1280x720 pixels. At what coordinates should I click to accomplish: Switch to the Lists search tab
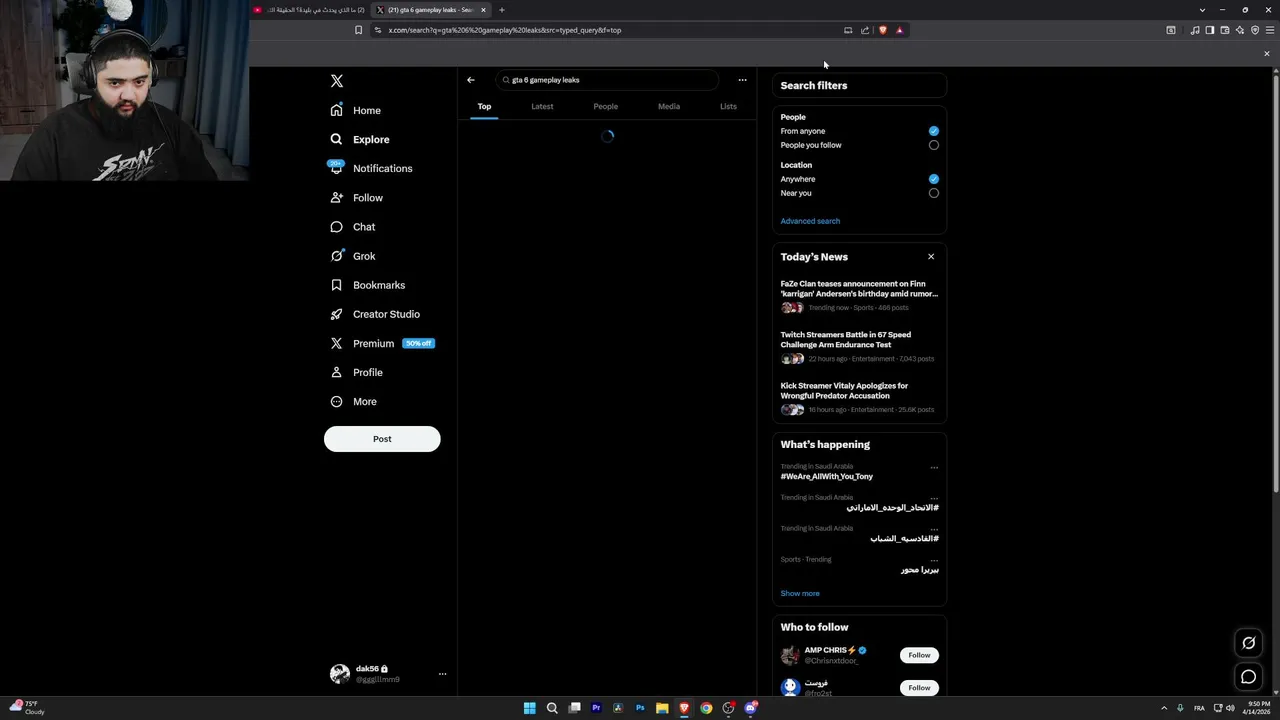pyautogui.click(x=728, y=106)
